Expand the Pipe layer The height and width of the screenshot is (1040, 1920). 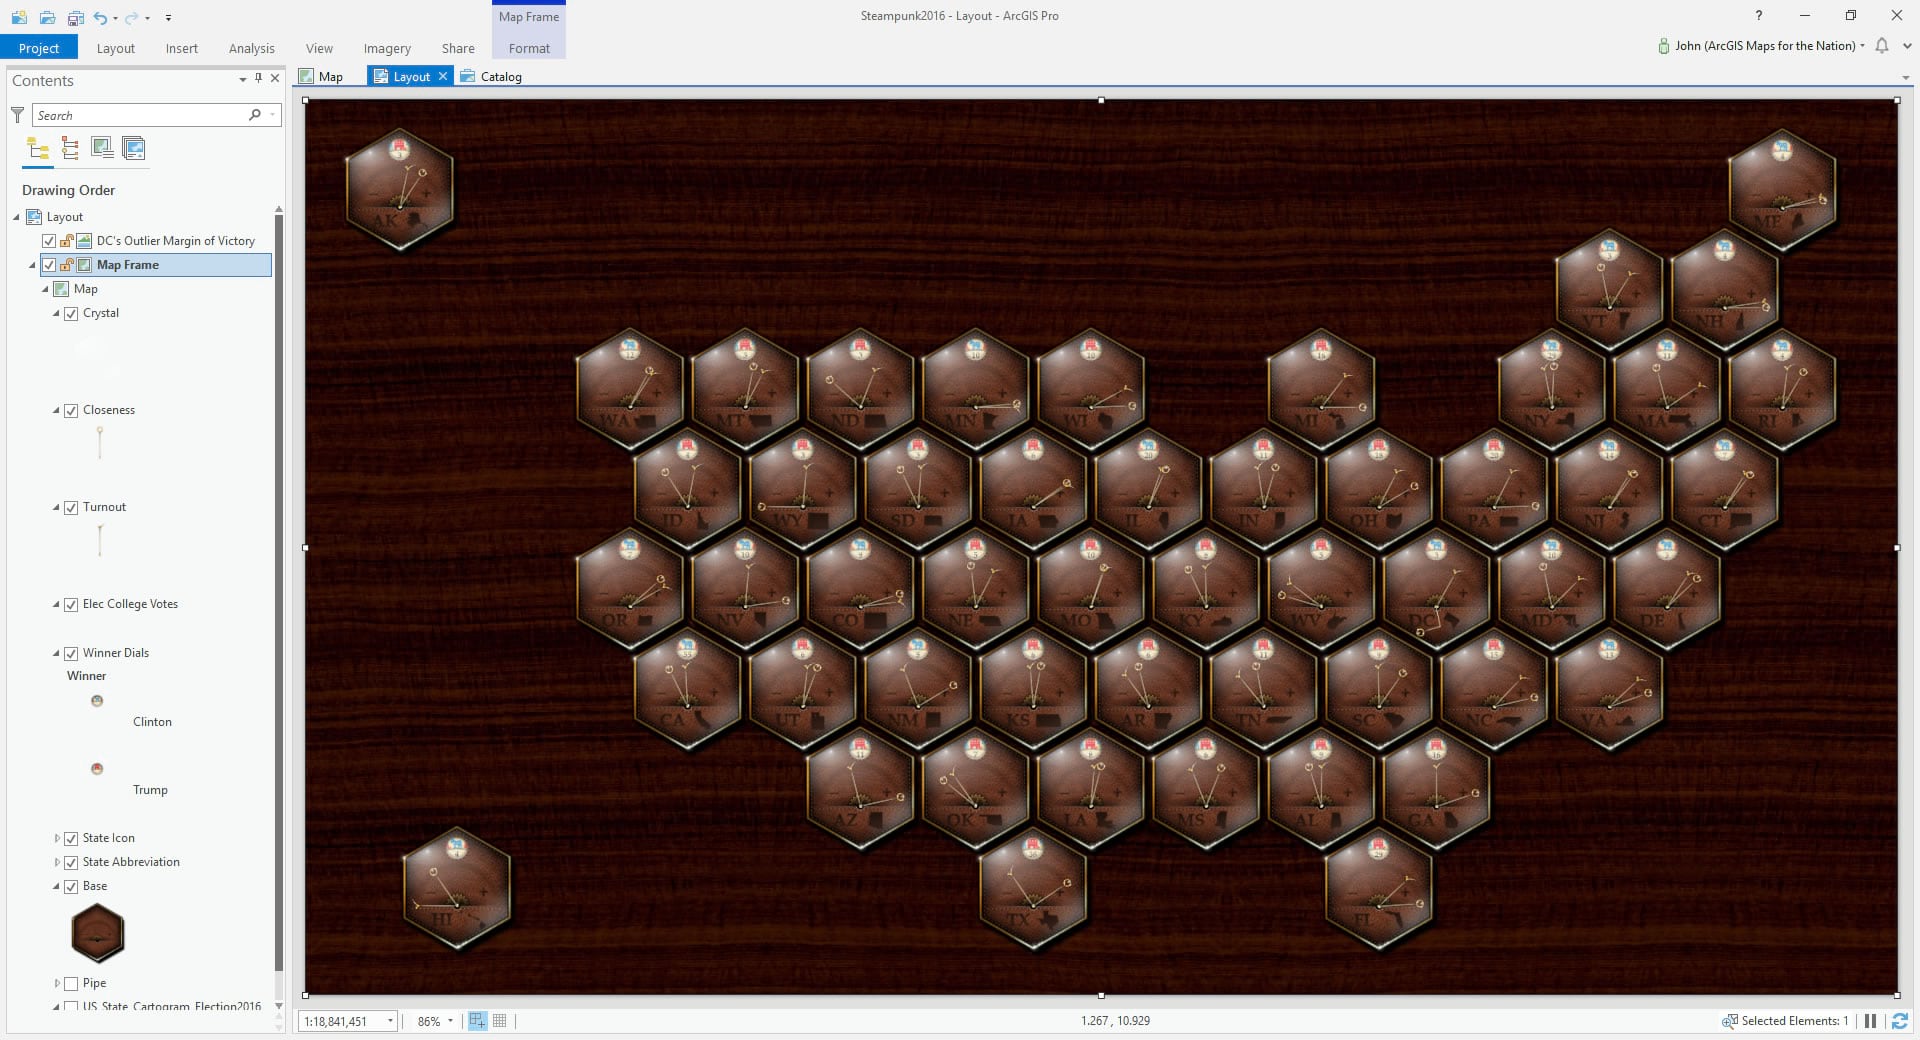57,983
